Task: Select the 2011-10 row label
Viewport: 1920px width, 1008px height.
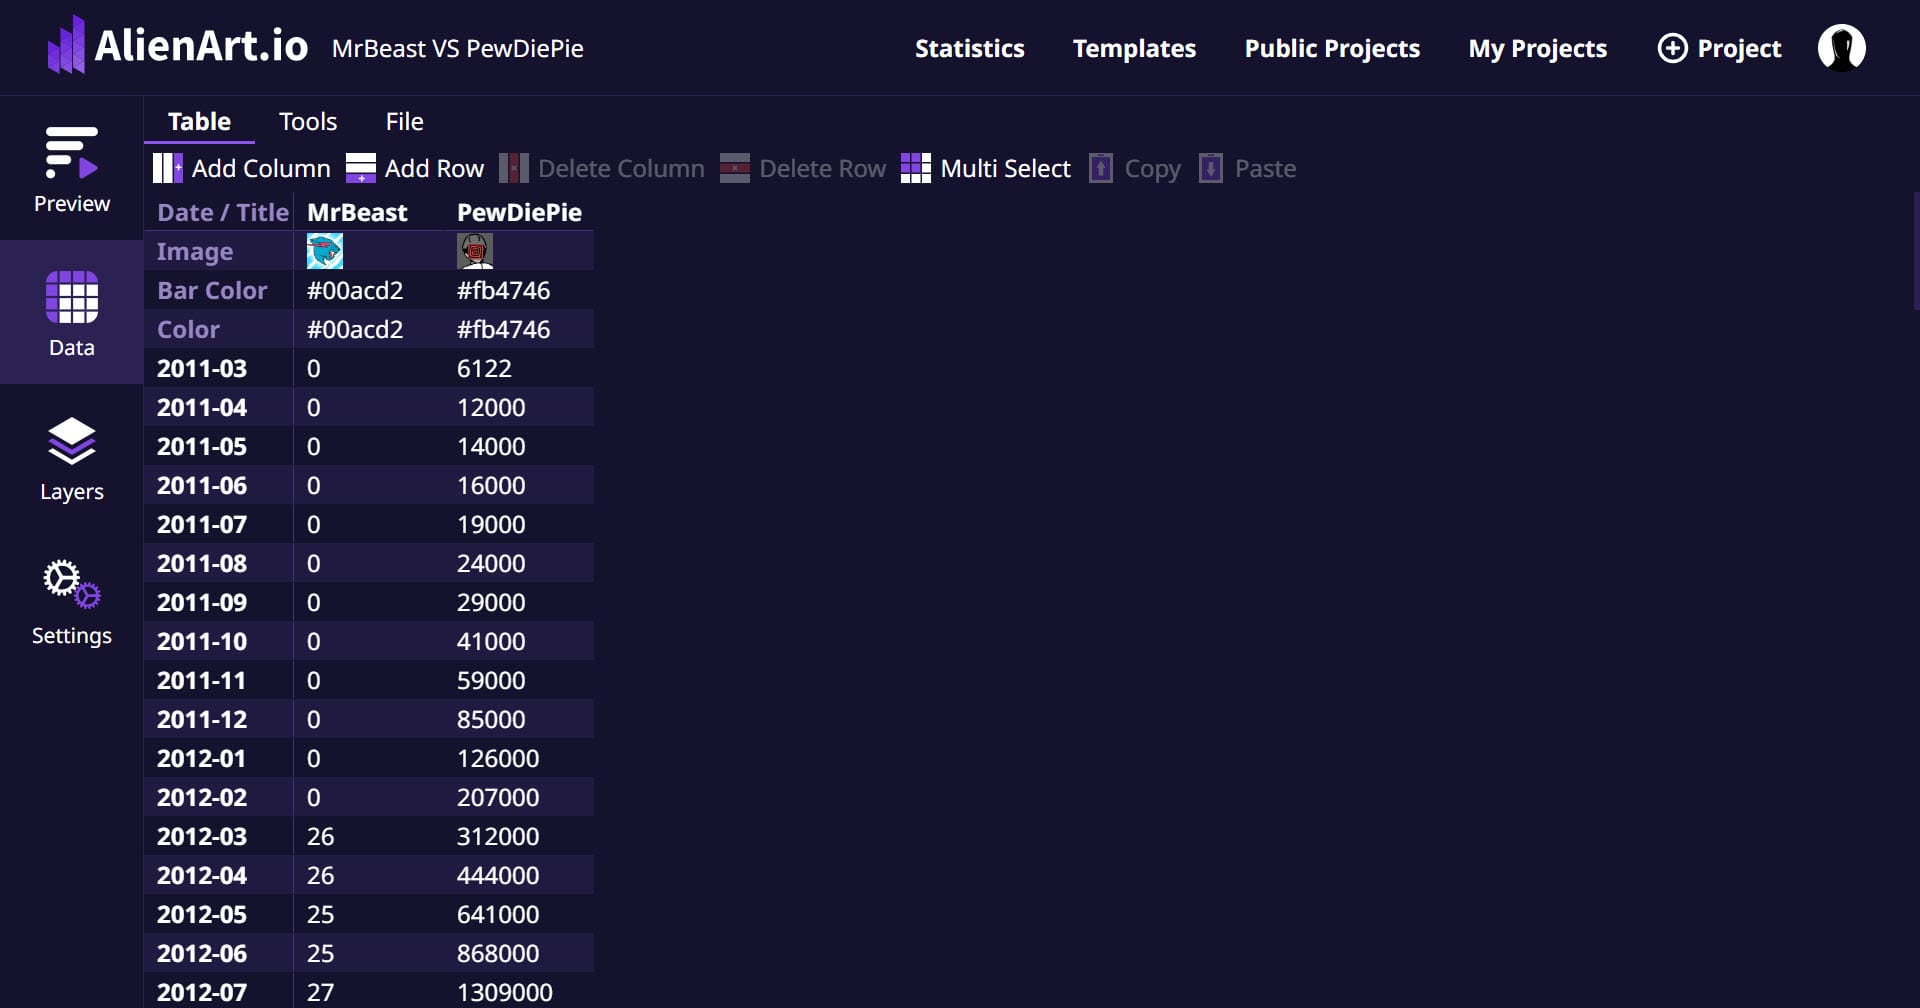Action: (219, 641)
